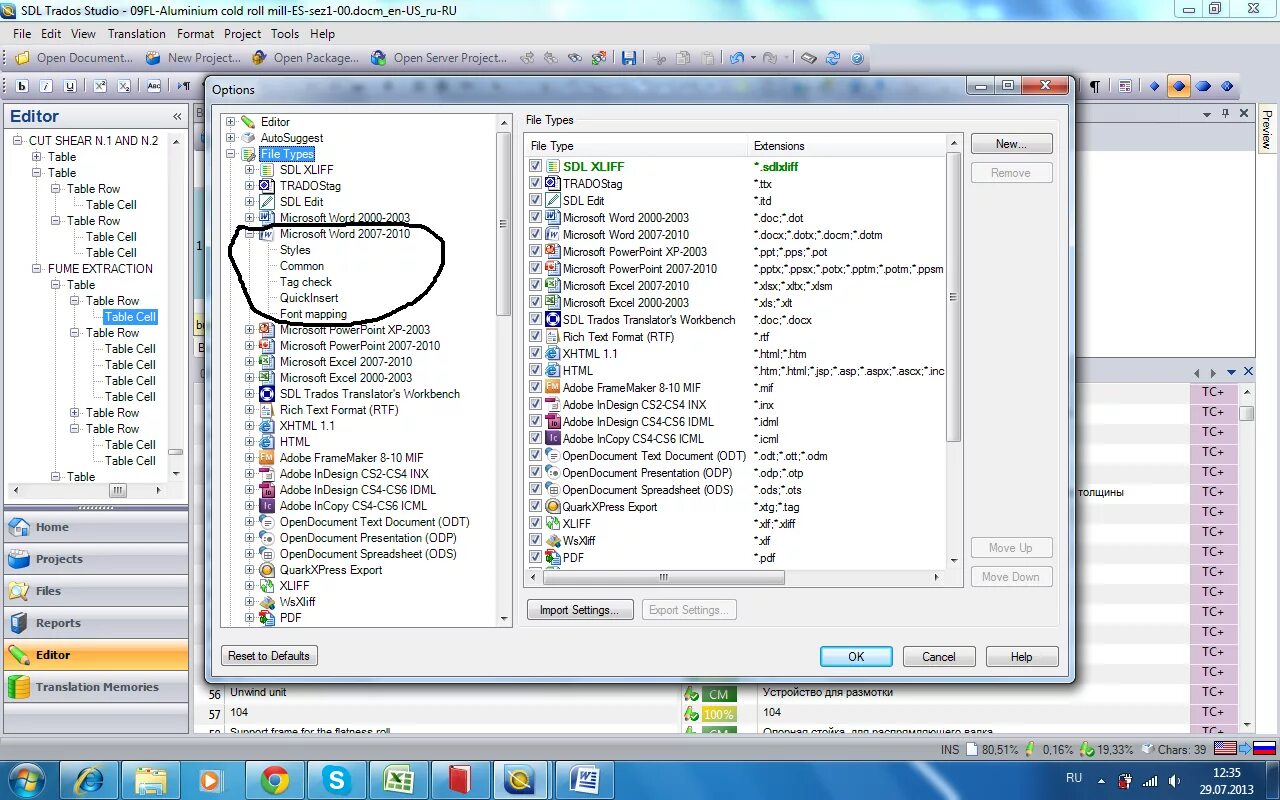The height and width of the screenshot is (800, 1280).
Task: Launch Internet Explorer from taskbar
Action: click(x=90, y=779)
